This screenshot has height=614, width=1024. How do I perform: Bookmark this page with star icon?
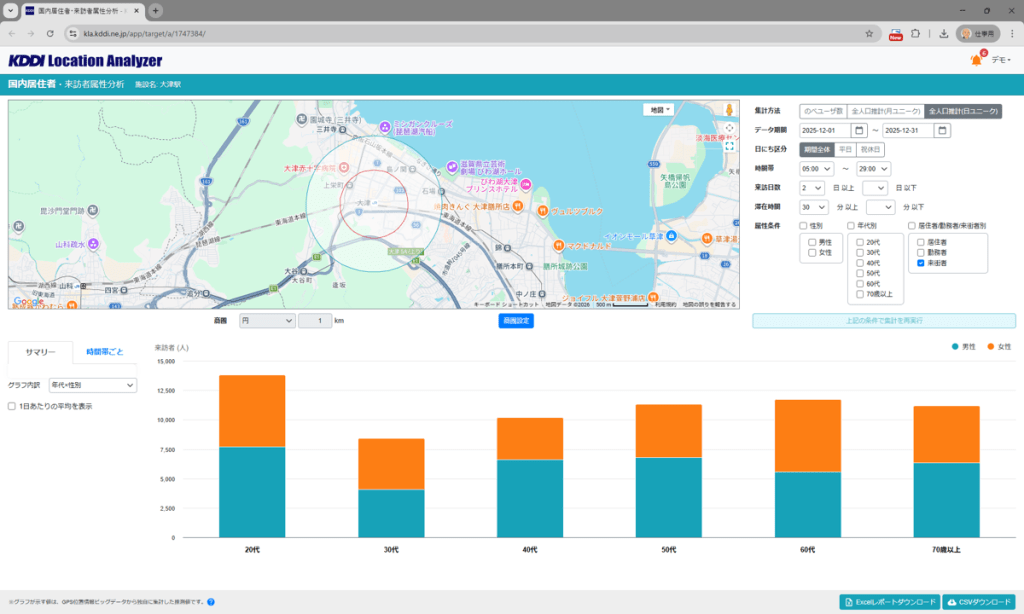click(x=870, y=33)
